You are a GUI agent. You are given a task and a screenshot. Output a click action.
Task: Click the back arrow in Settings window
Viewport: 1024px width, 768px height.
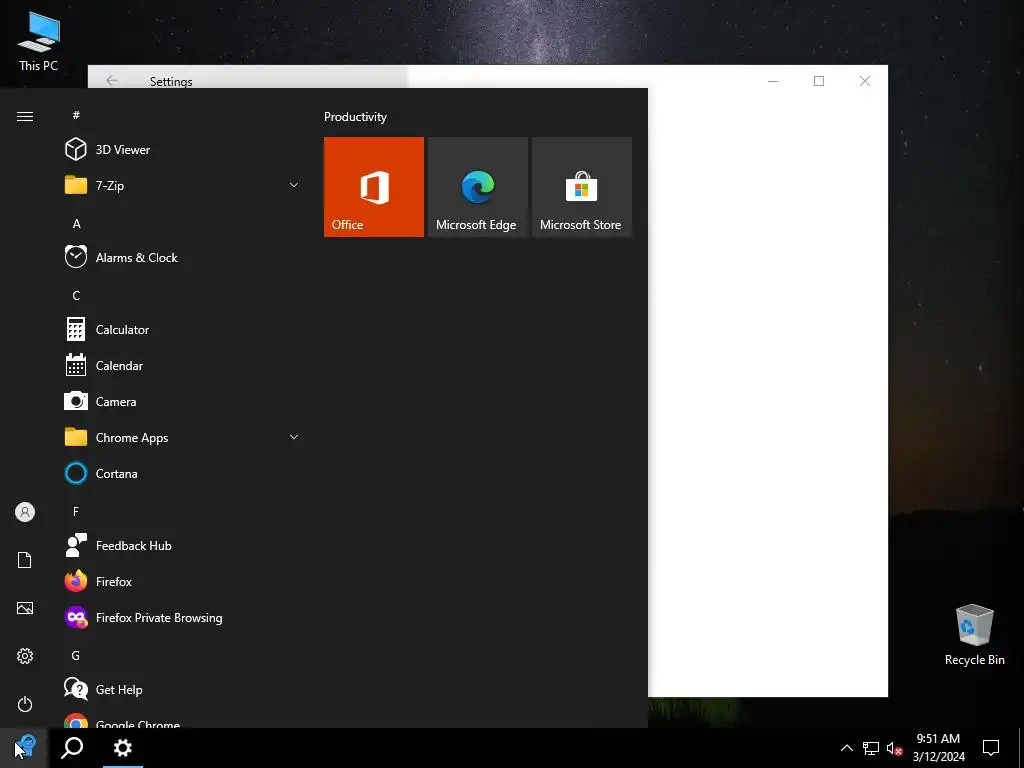coord(112,81)
